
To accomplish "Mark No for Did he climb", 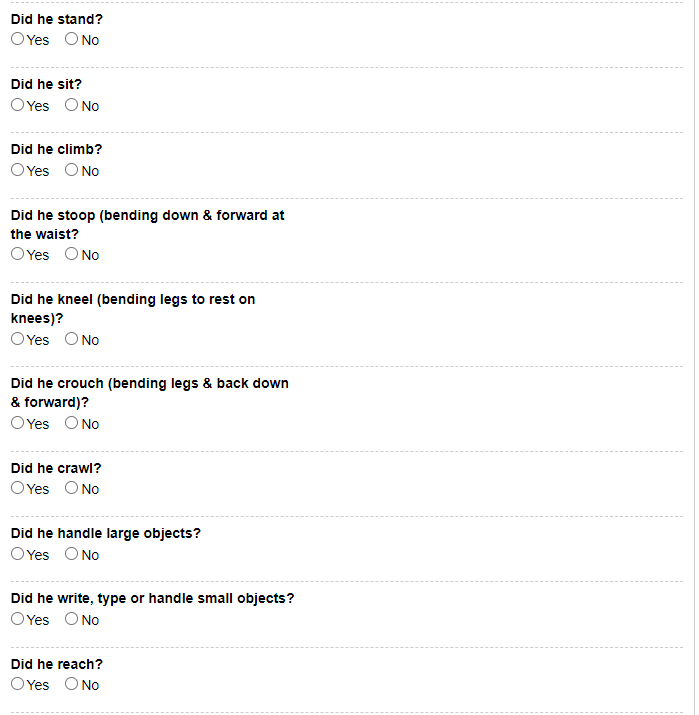I will (x=72, y=170).
